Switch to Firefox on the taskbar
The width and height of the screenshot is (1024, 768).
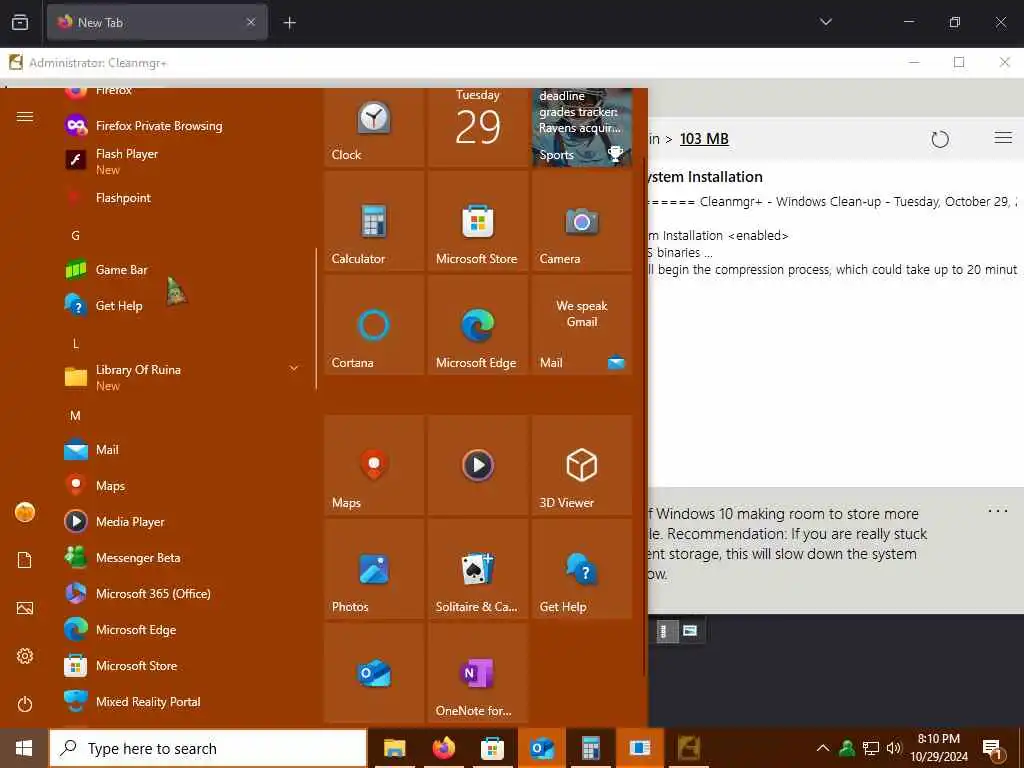443,748
